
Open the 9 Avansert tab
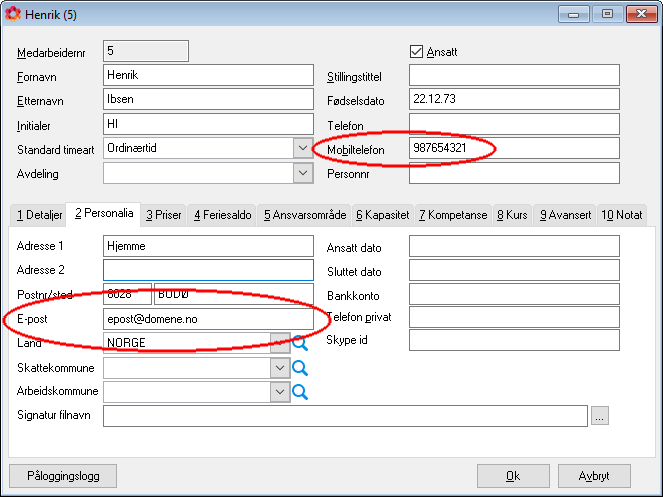tap(565, 215)
